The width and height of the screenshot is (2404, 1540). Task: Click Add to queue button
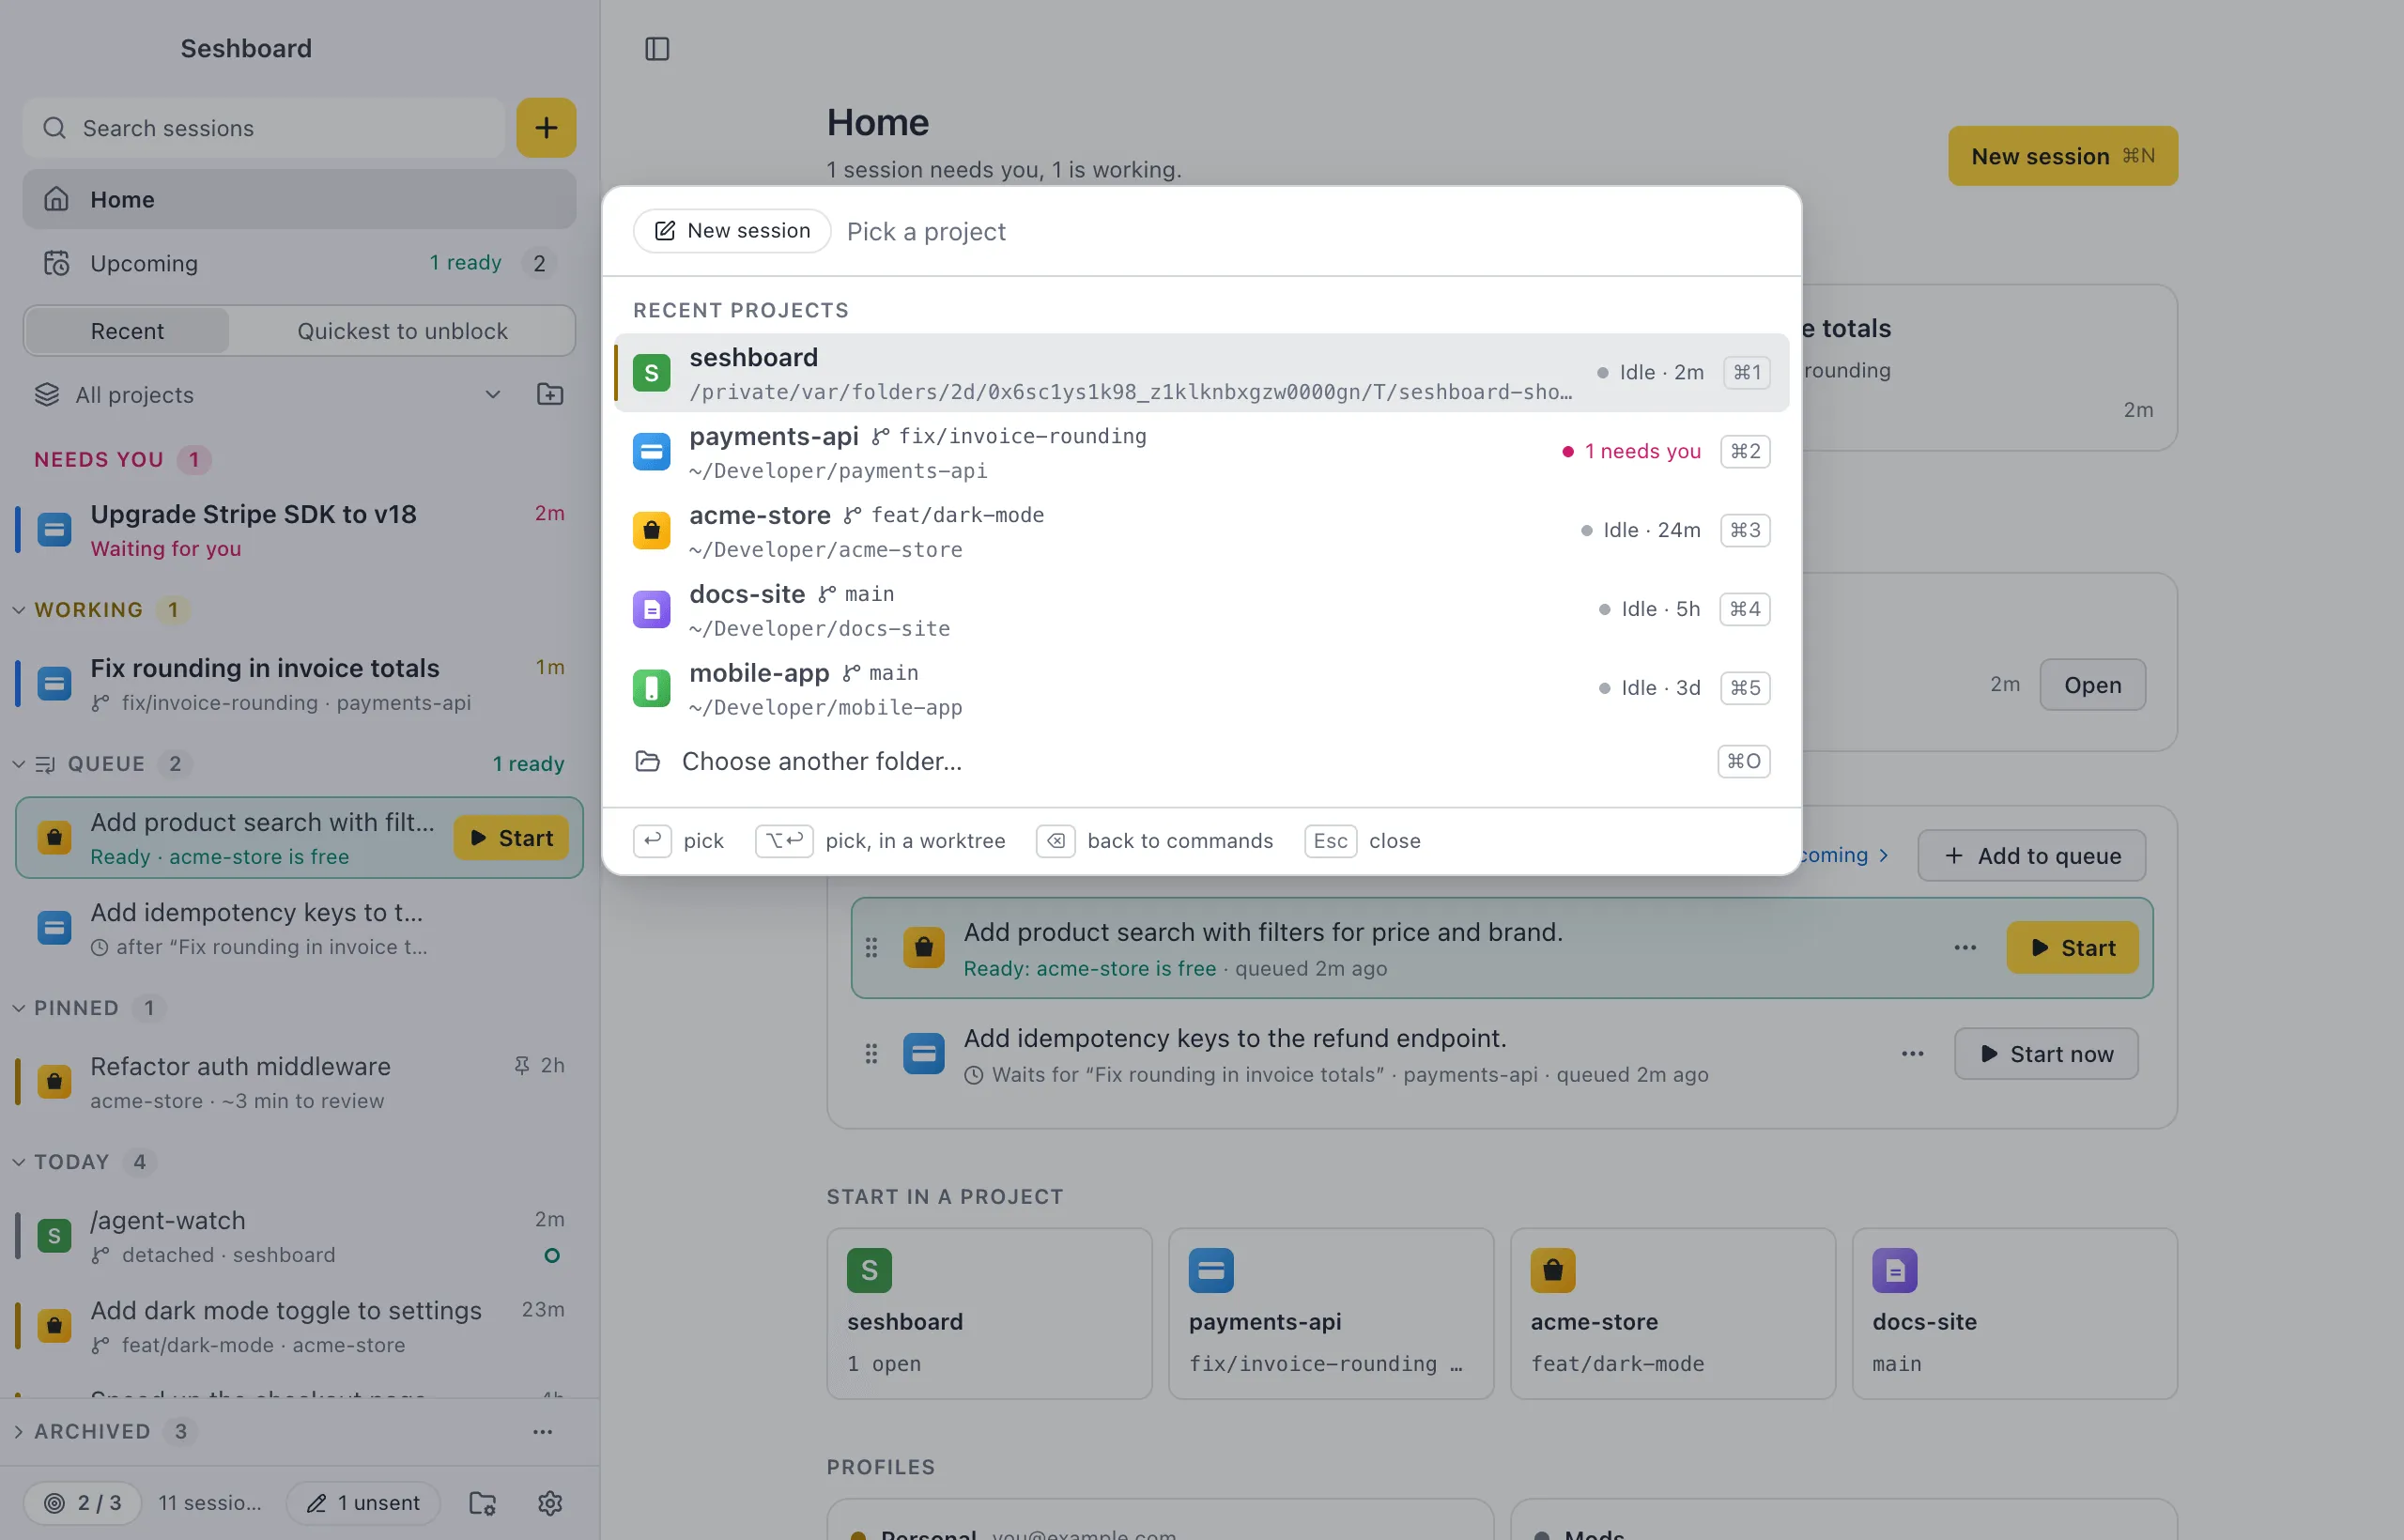pos(2032,855)
